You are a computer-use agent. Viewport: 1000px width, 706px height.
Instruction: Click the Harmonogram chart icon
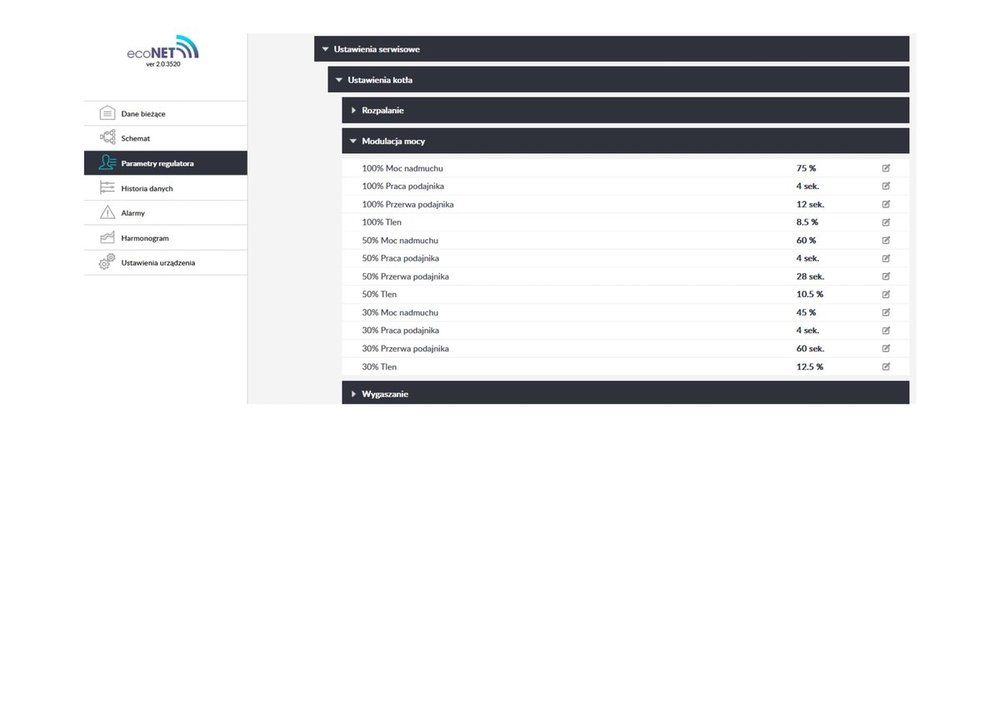pos(107,238)
